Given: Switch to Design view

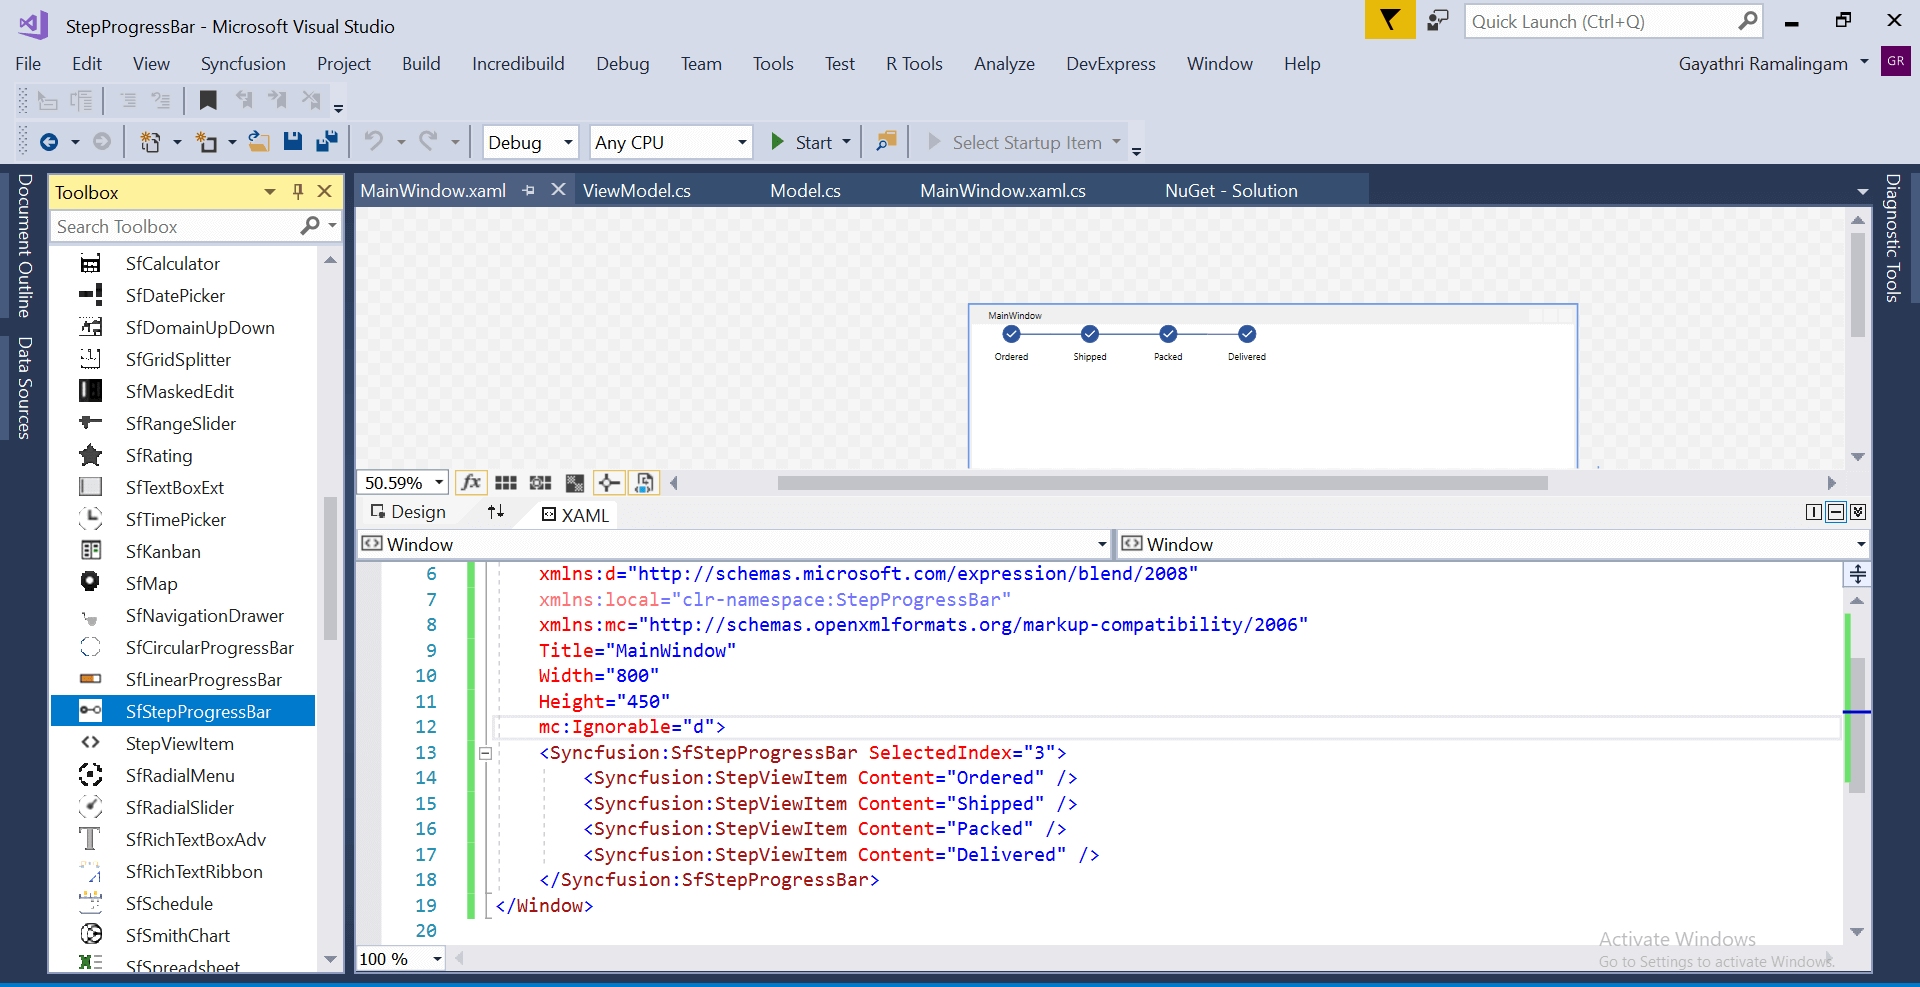Looking at the screenshot, I should (417, 512).
